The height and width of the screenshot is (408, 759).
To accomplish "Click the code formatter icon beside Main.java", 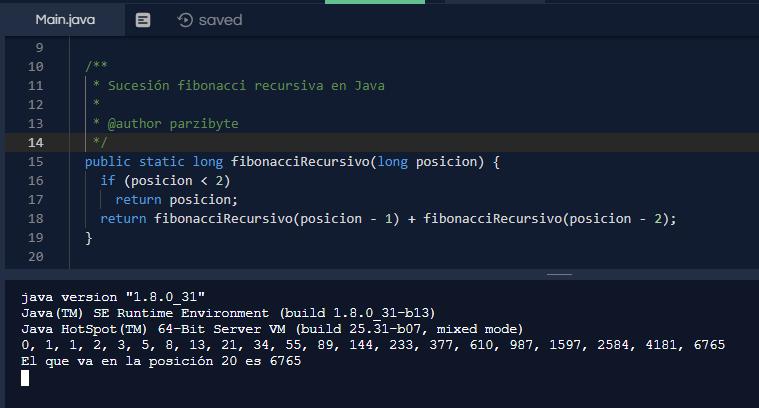I will point(143,20).
